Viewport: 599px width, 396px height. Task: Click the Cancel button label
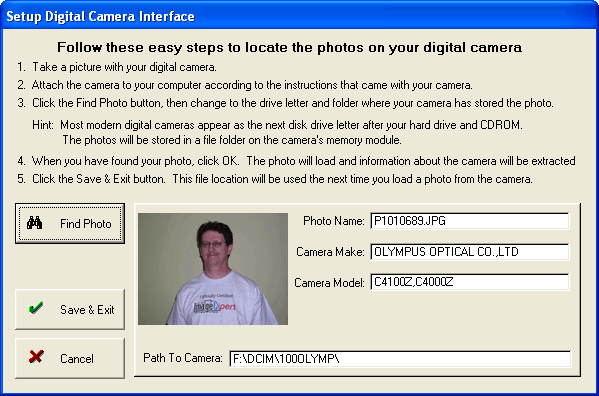click(77, 359)
